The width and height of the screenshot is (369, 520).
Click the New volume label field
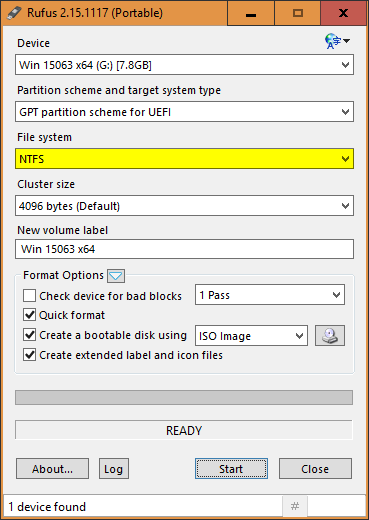(184, 249)
